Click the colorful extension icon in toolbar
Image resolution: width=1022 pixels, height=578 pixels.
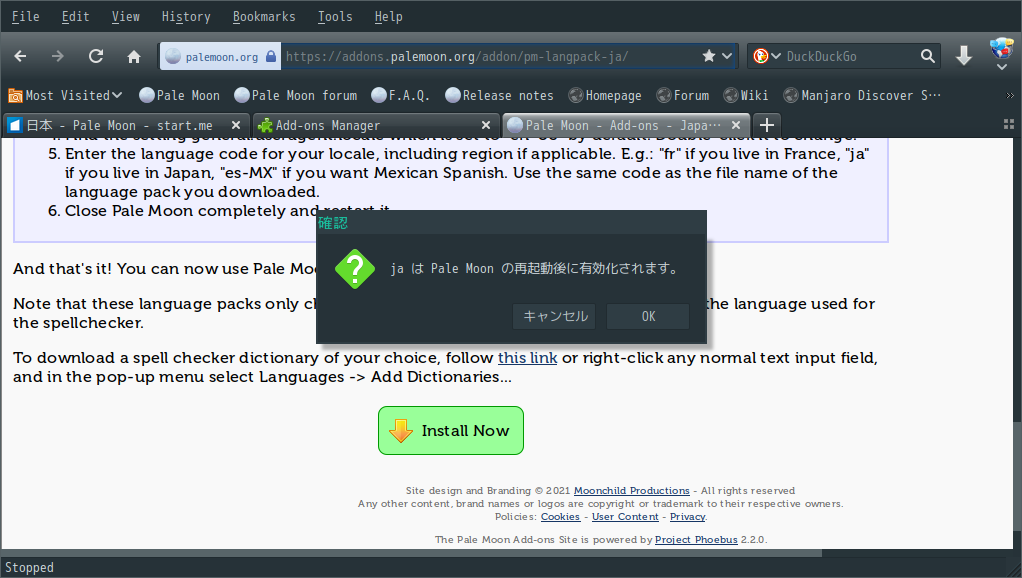tap(1001, 48)
